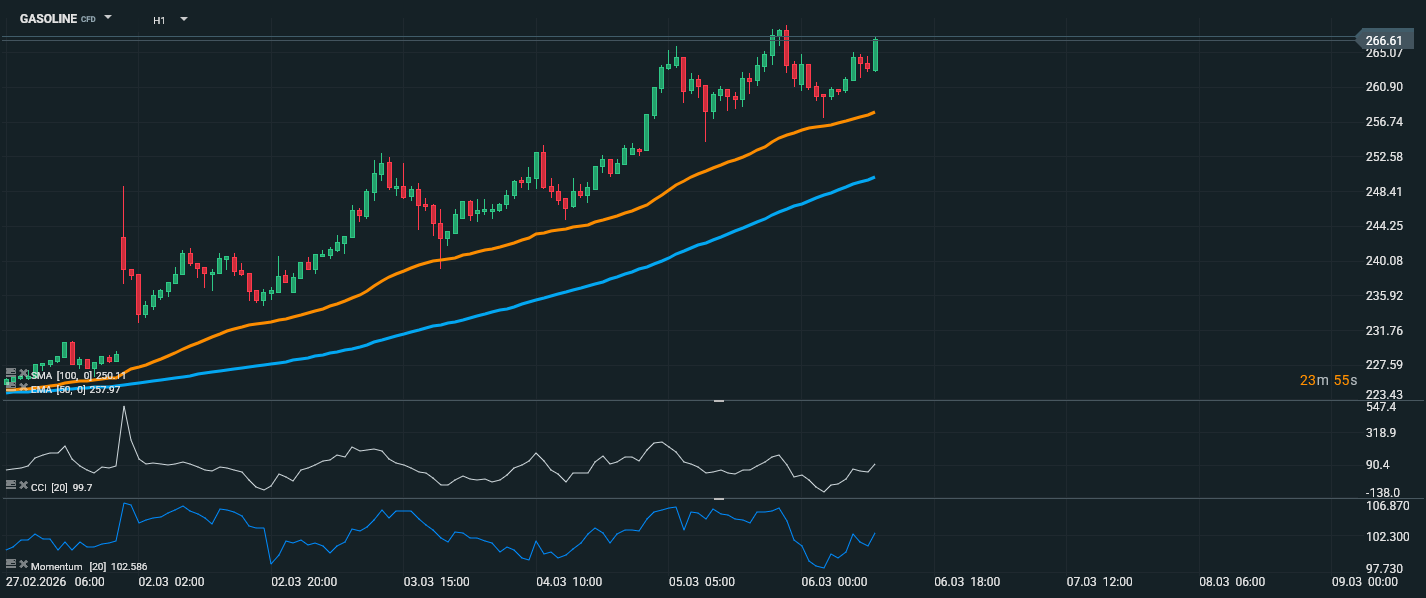Open settings for the EMA indicator
The image size is (1426, 598).
[11, 386]
